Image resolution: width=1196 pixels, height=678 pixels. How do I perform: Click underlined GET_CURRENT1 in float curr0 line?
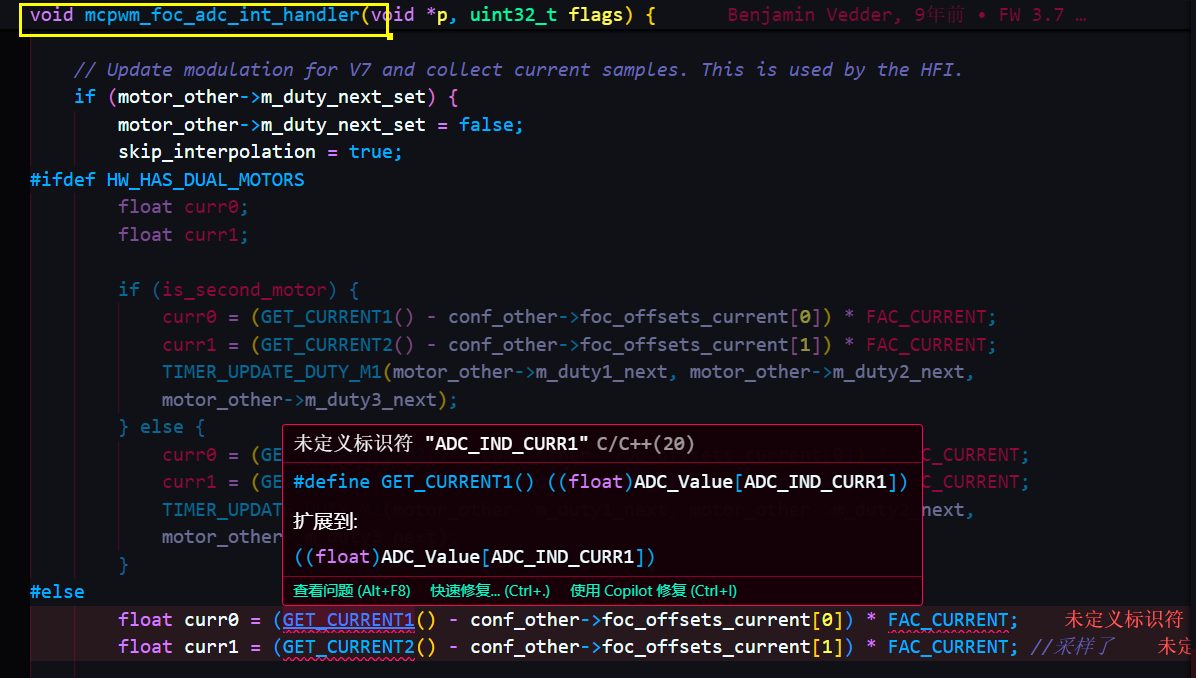[348, 620]
